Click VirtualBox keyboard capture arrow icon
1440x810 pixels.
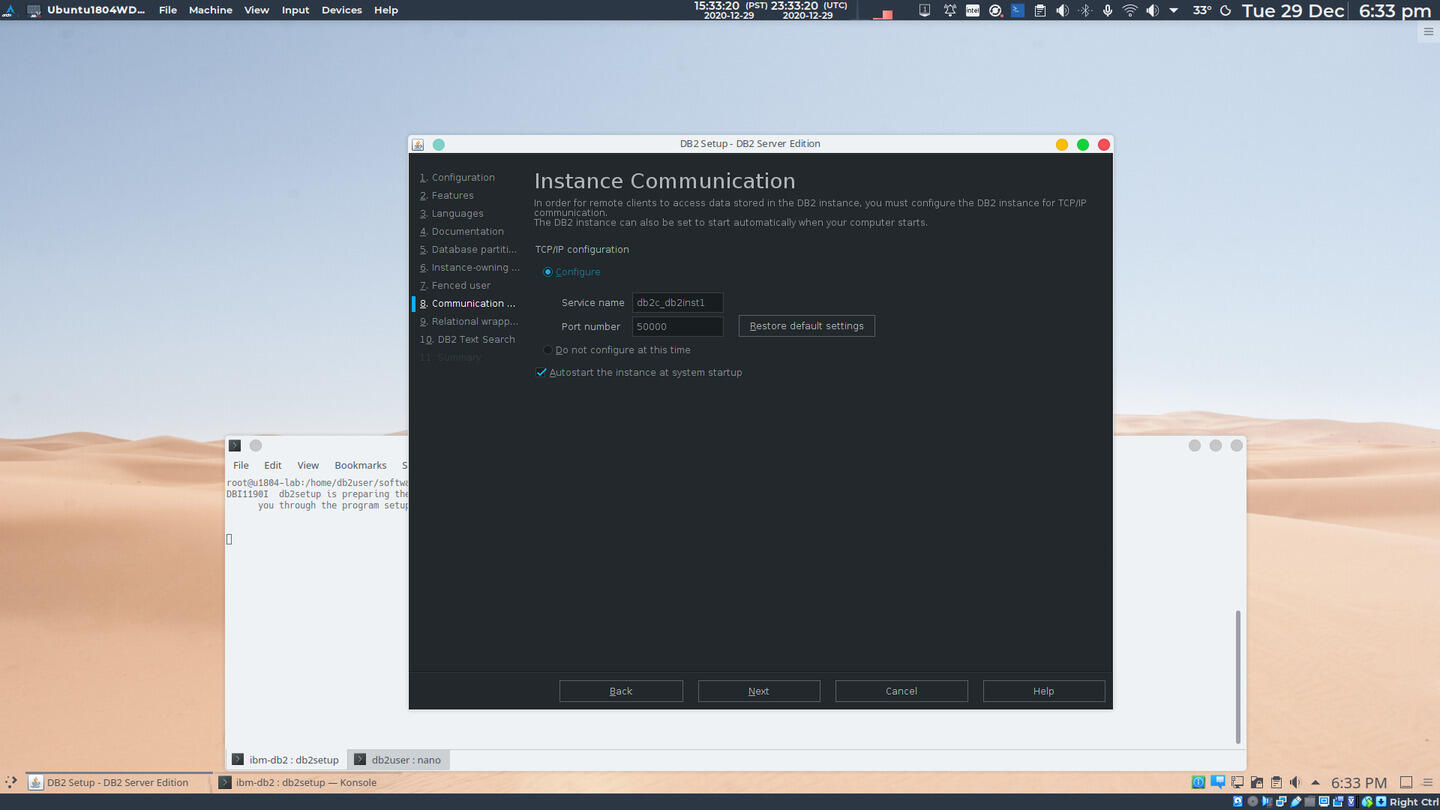pyautogui.click(x=1381, y=801)
